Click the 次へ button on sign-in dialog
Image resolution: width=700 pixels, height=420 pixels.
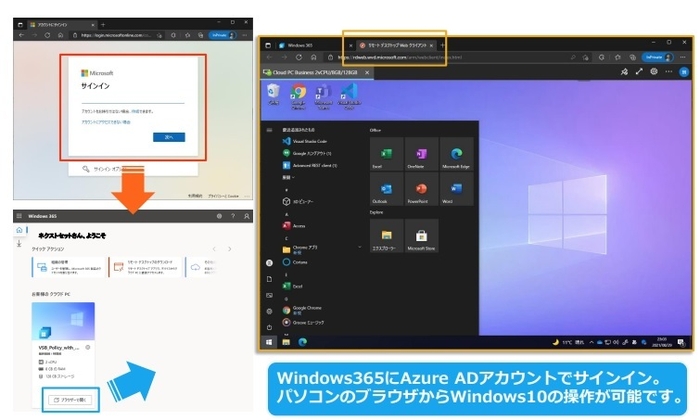(169, 137)
